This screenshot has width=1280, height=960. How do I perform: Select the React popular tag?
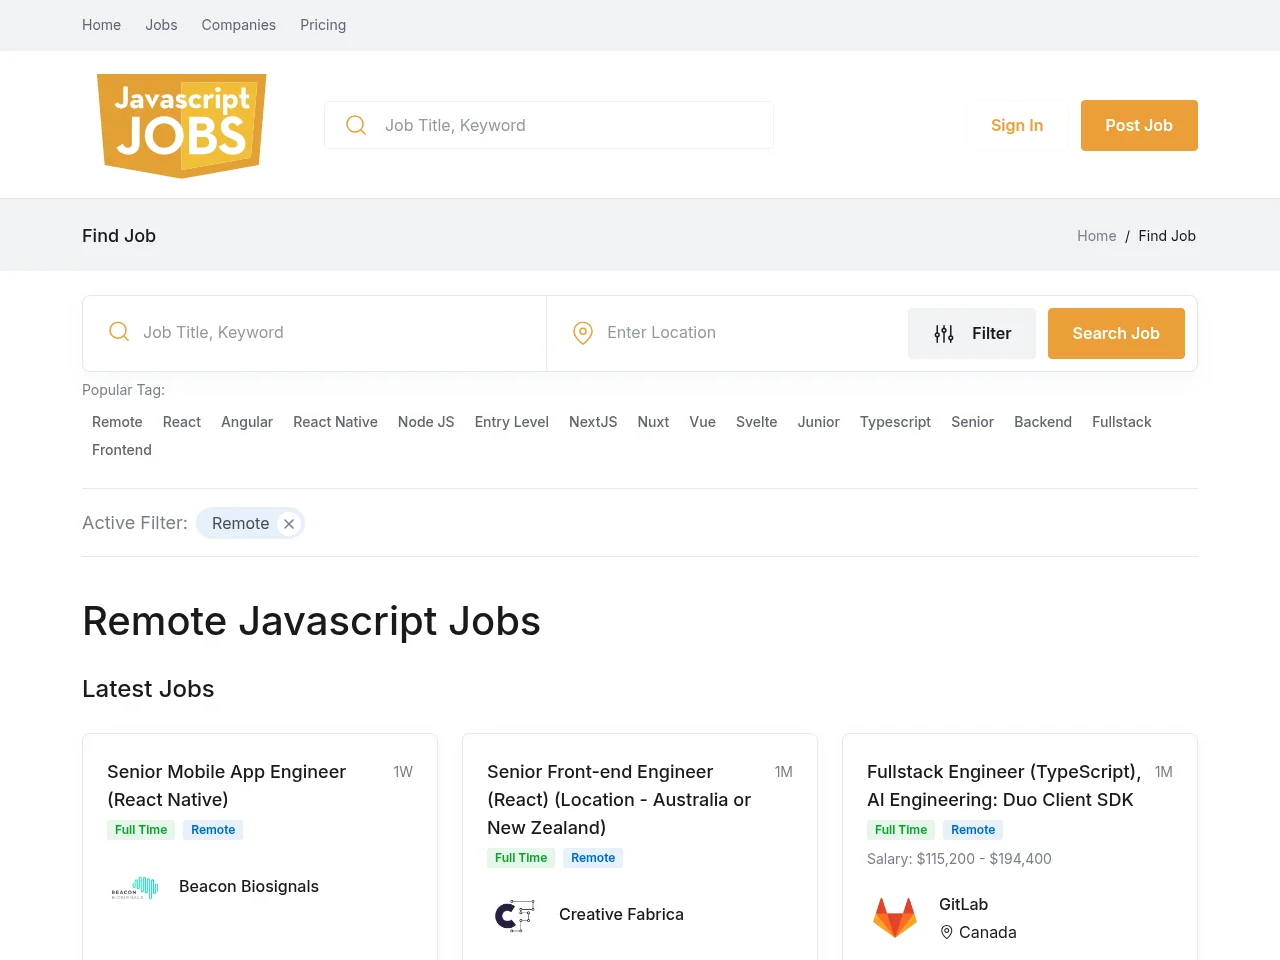click(182, 422)
